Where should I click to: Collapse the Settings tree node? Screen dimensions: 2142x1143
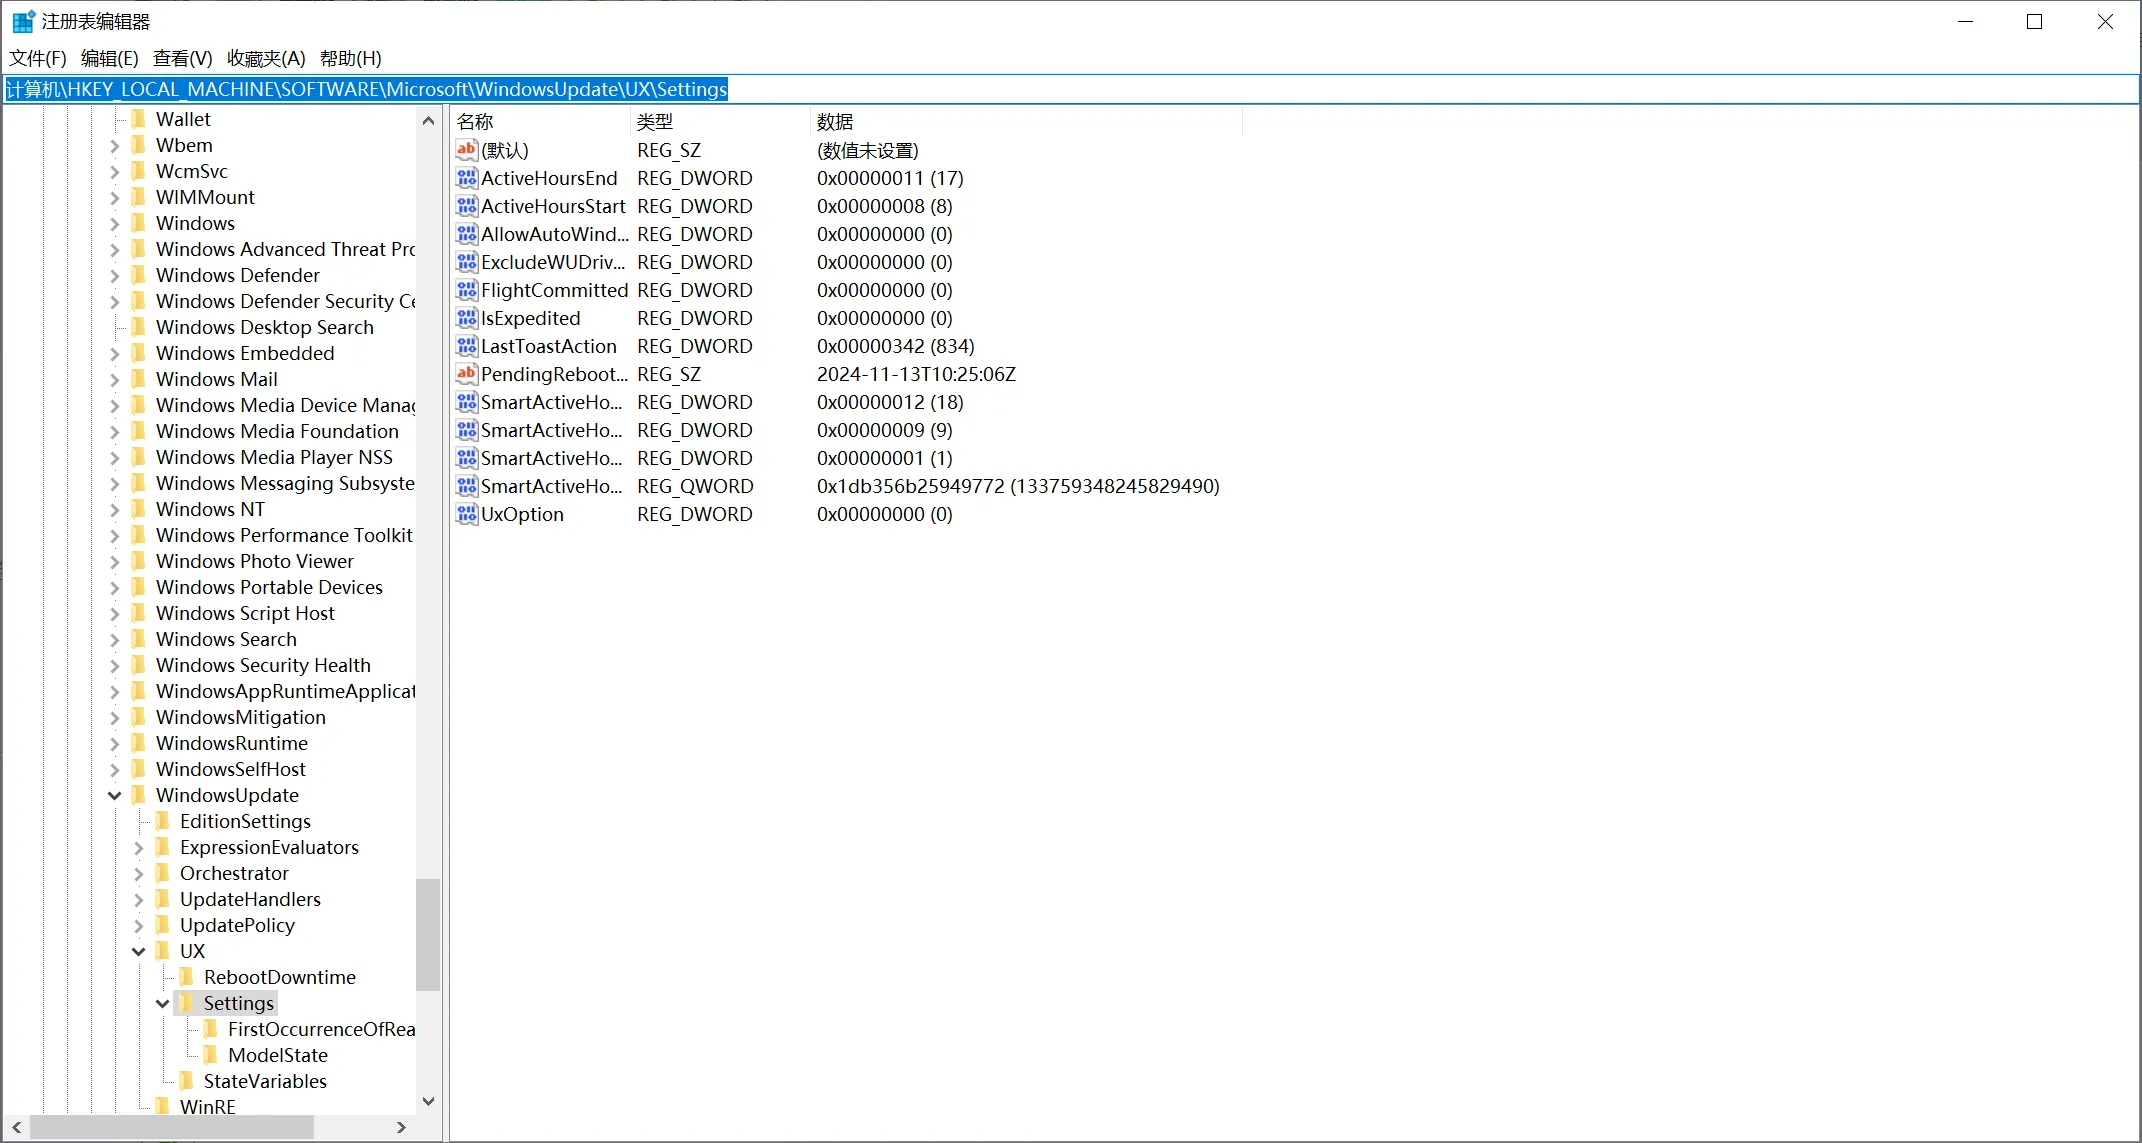click(x=162, y=1004)
